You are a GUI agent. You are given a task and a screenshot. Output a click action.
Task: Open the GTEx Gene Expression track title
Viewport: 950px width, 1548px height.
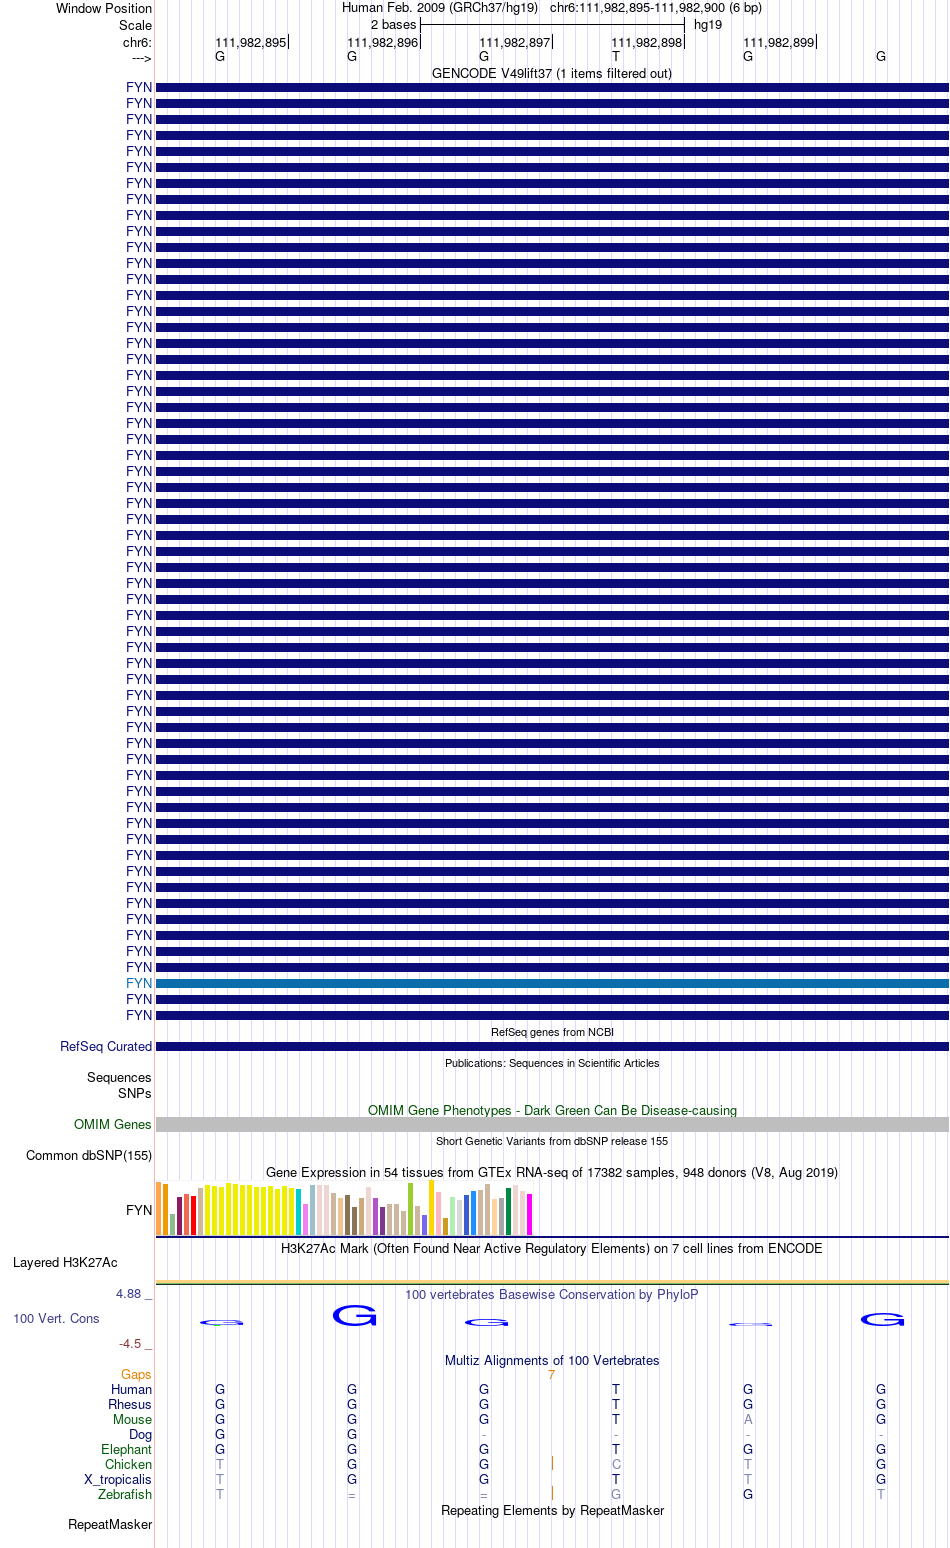[x=552, y=1172]
